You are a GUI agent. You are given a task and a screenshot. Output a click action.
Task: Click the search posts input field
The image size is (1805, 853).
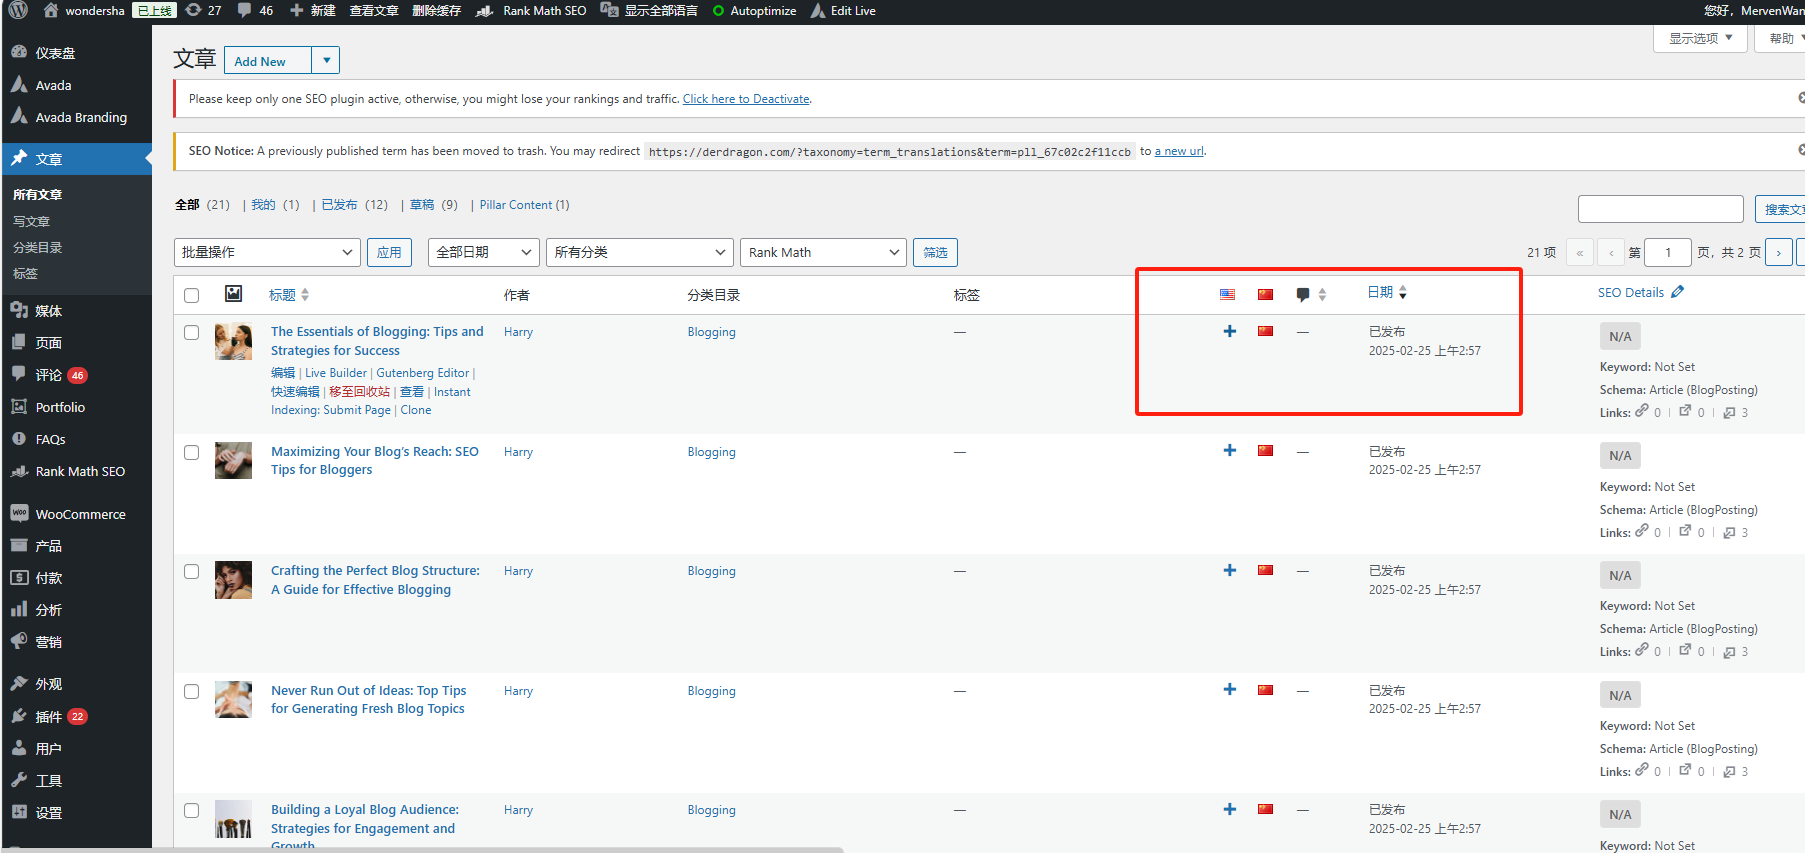[1660, 209]
